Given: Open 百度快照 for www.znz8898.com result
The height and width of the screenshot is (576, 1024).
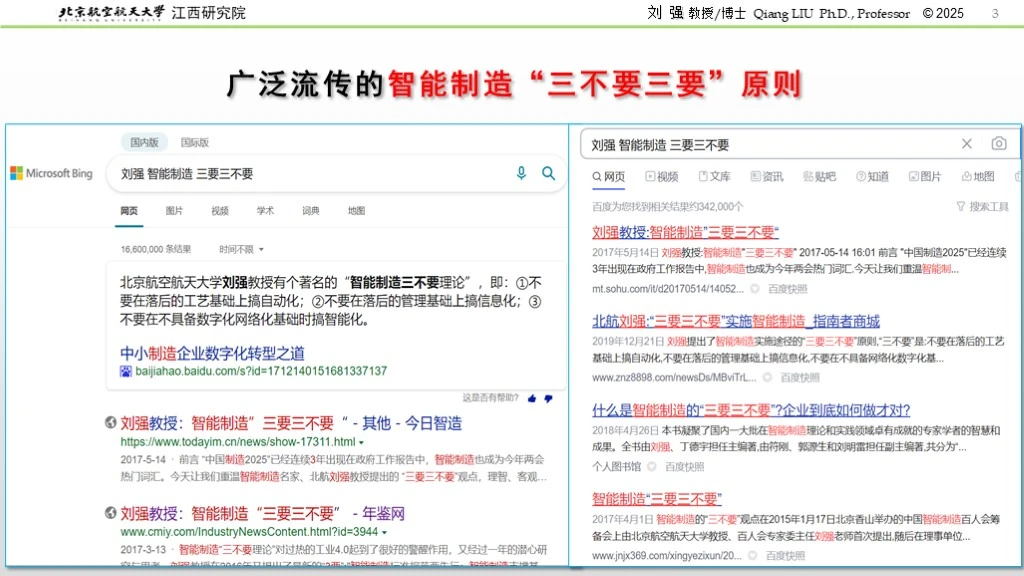Looking at the screenshot, I should (800, 377).
